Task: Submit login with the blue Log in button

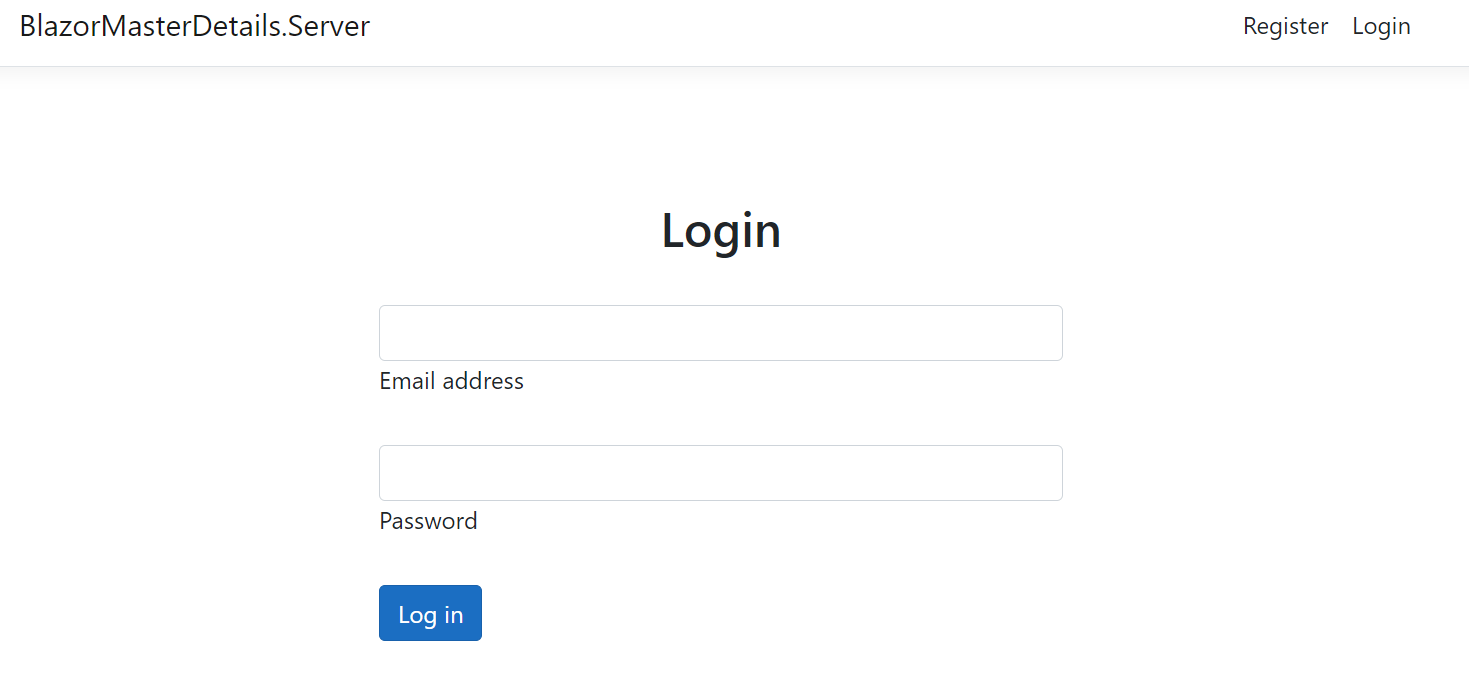Action: pyautogui.click(x=430, y=613)
